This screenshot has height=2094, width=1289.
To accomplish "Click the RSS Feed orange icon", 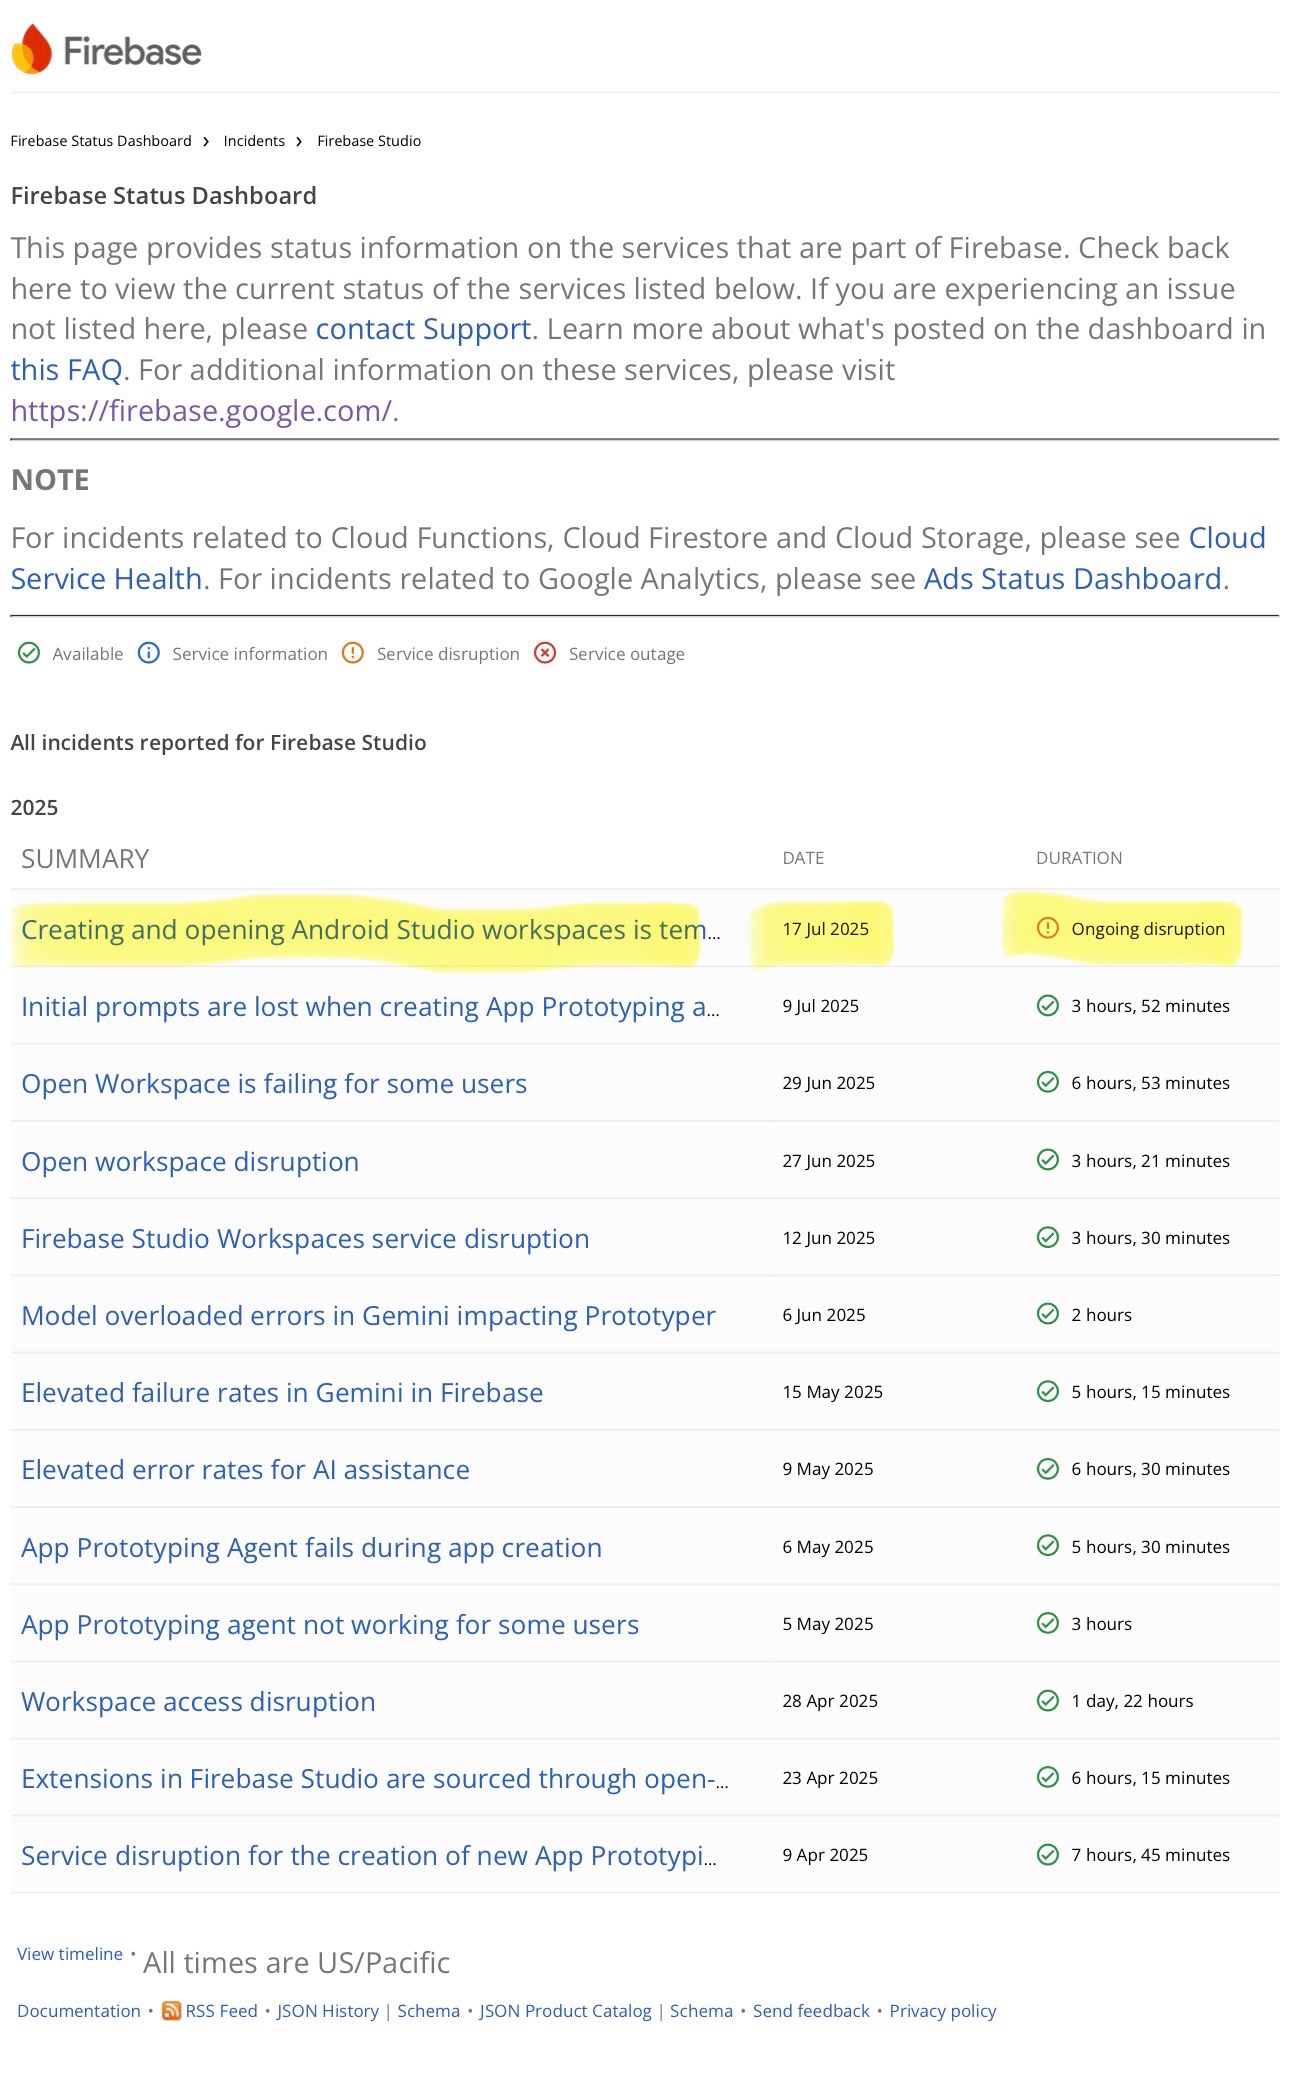I will pyautogui.click(x=172, y=2011).
